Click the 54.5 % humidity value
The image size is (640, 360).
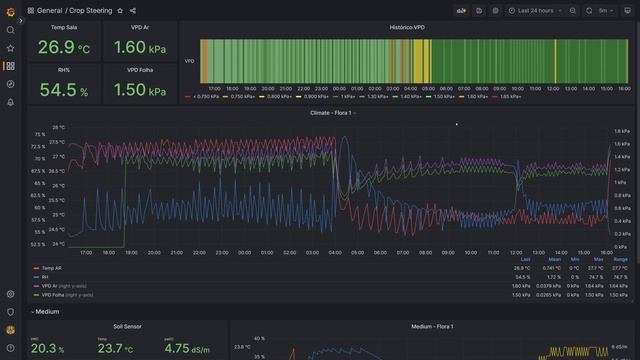(64, 90)
